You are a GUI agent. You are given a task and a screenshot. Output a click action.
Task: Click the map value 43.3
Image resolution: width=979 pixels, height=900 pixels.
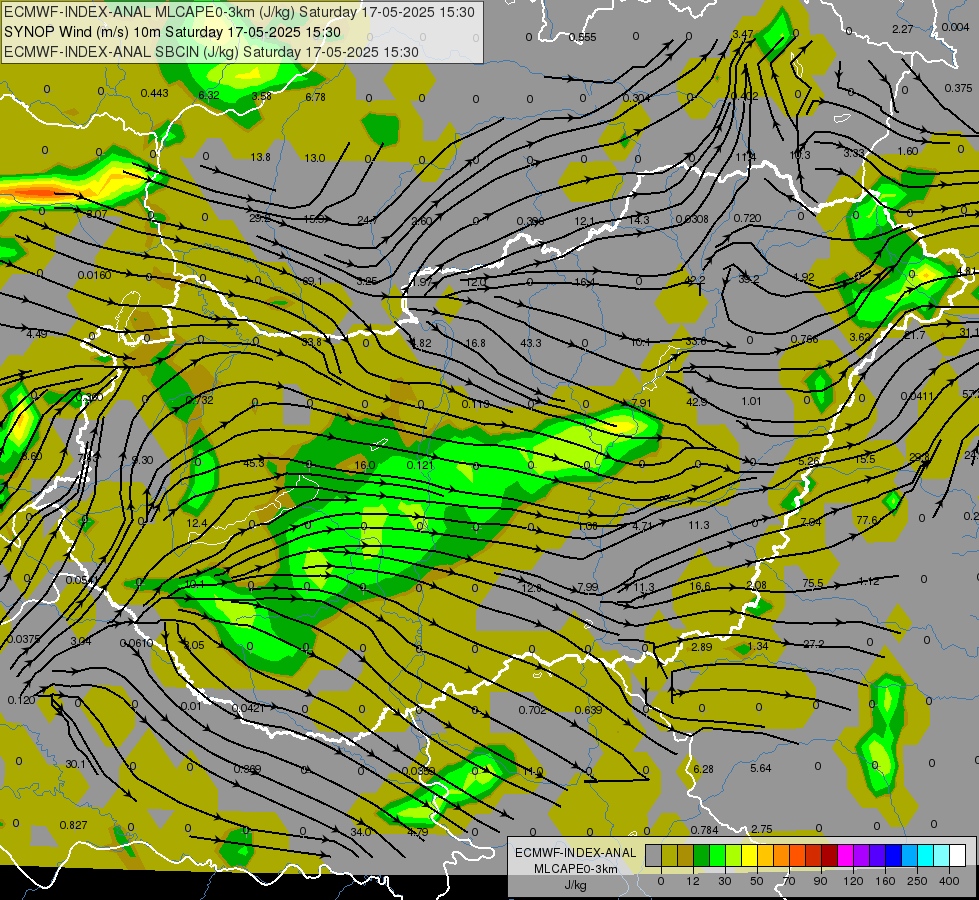[x=531, y=343]
